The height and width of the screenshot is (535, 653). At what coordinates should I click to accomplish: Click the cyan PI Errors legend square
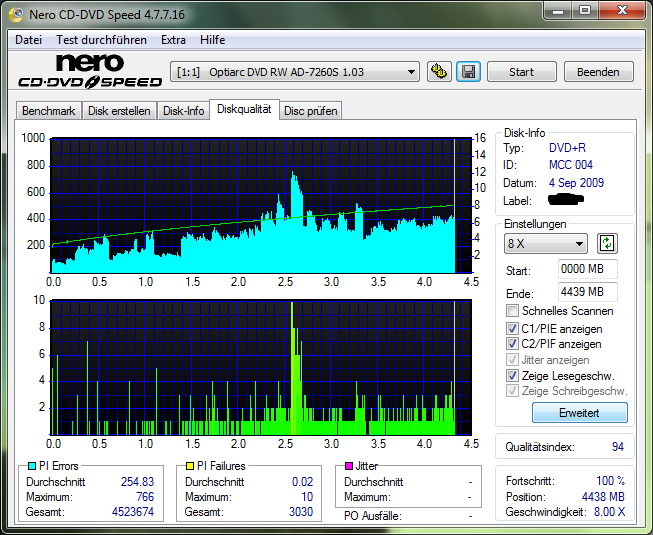32,466
